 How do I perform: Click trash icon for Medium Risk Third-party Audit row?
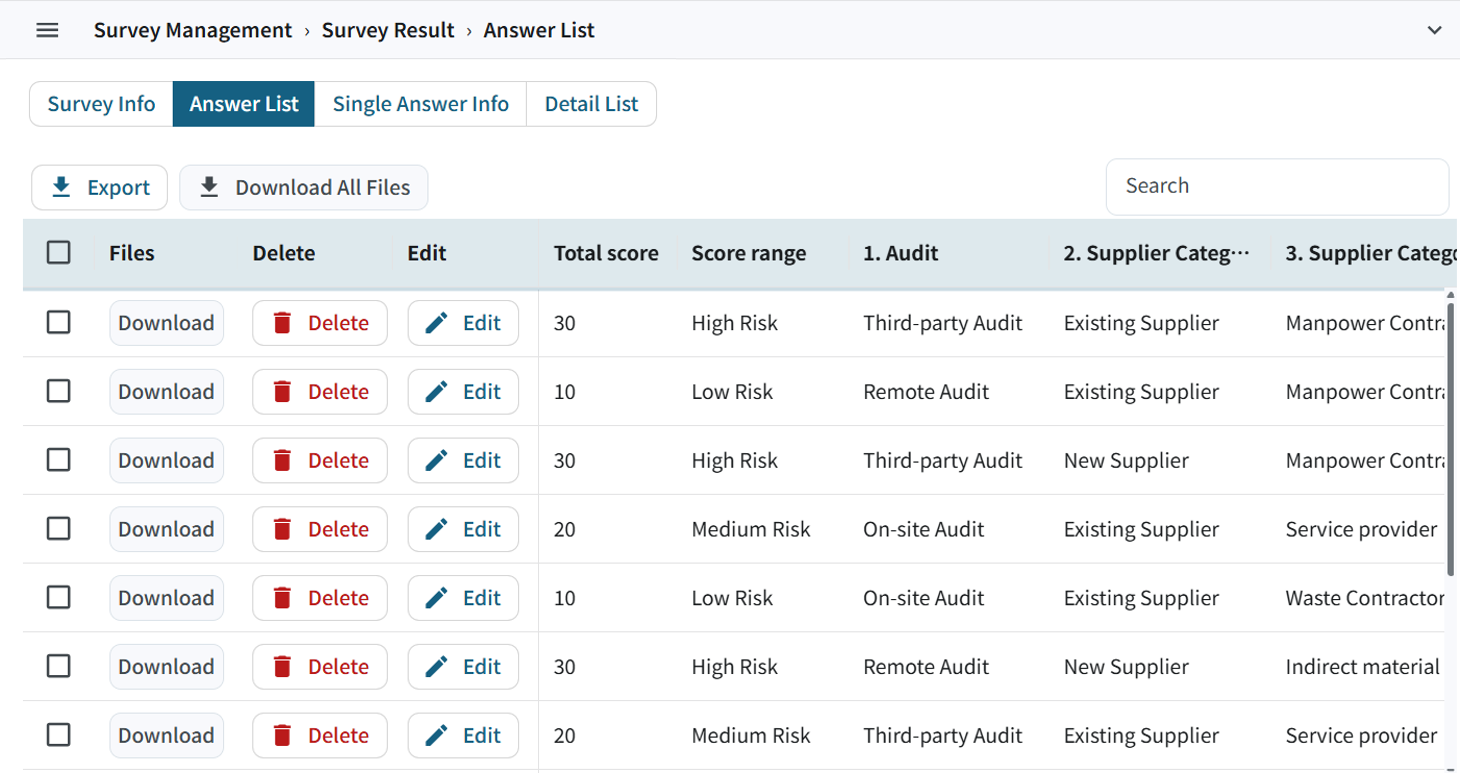coord(282,735)
